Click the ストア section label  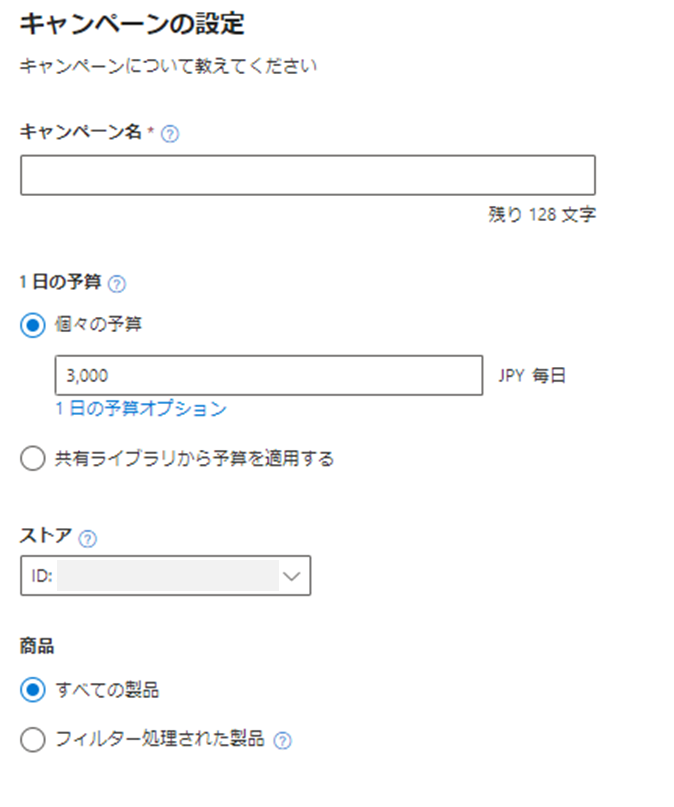tap(46, 536)
